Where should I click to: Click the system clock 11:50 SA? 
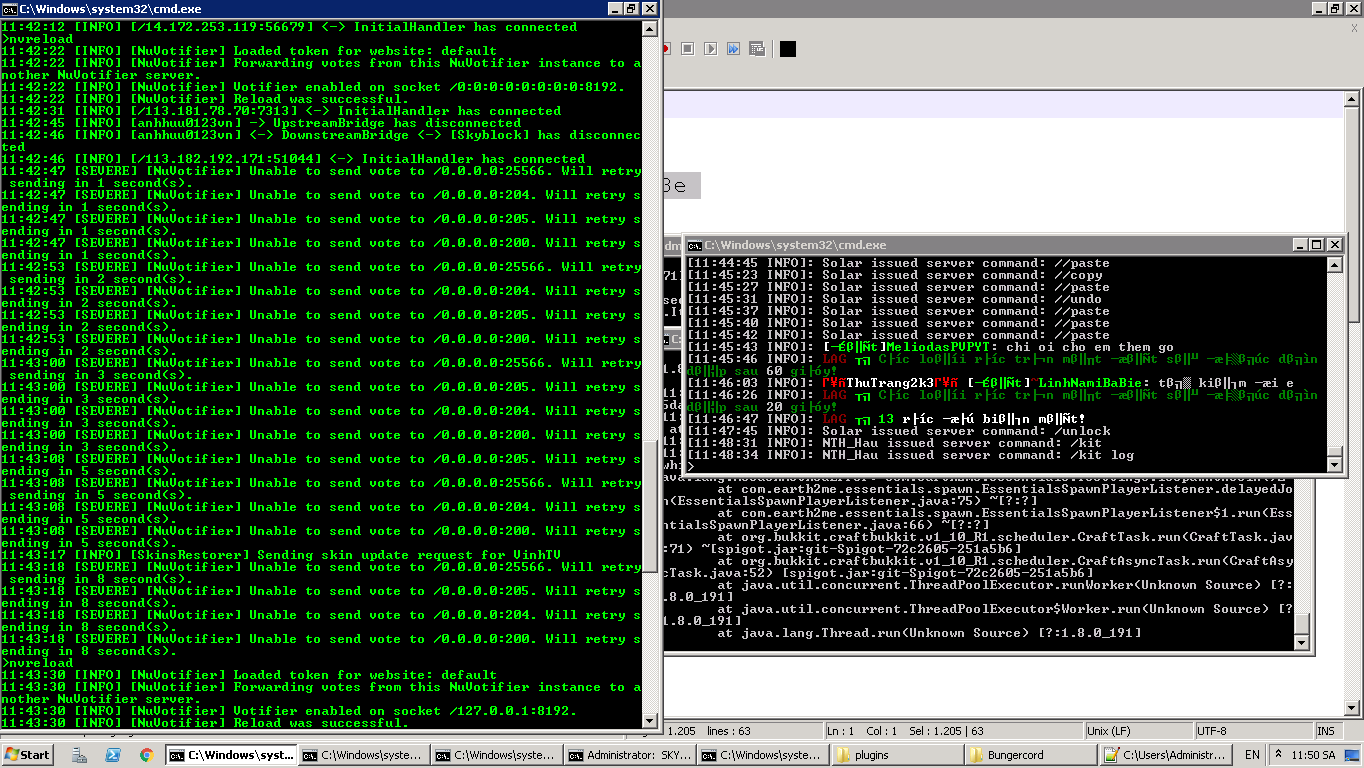[x=1315, y=755]
